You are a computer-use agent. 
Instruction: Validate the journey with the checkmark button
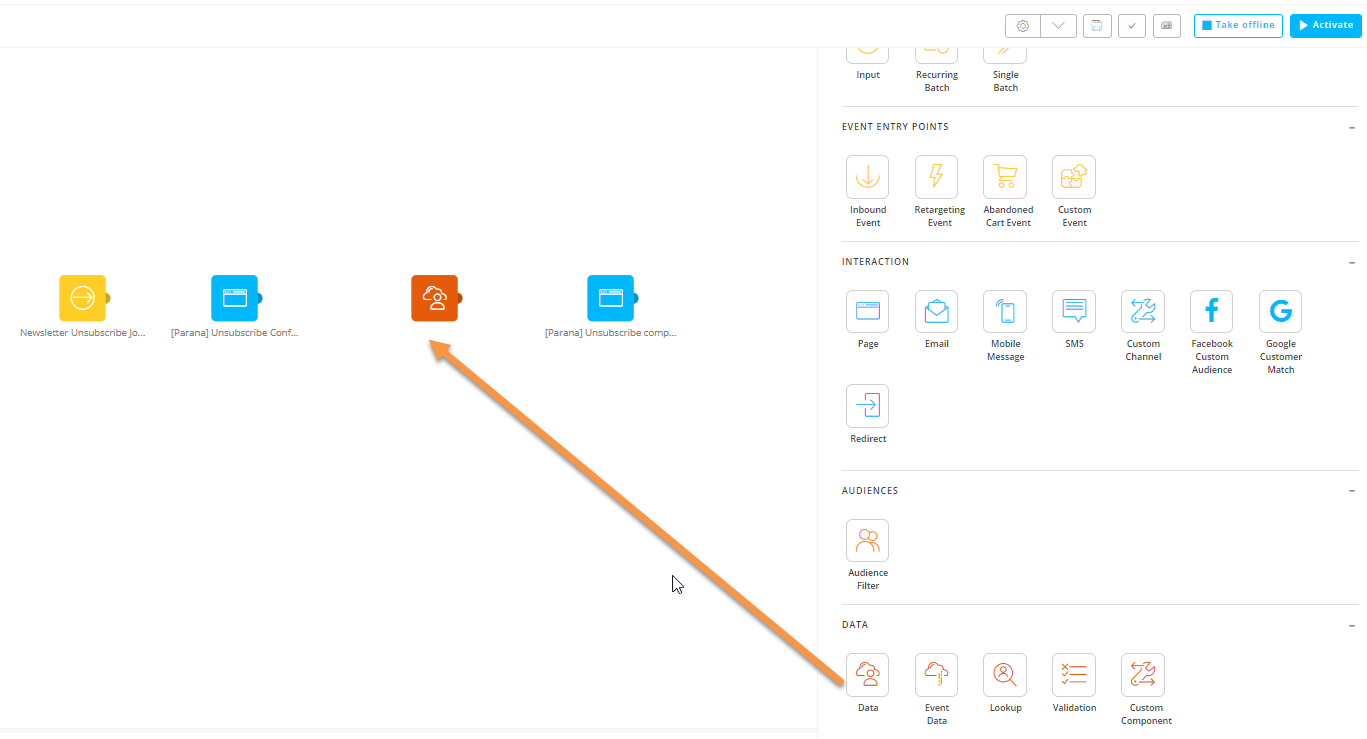(x=1132, y=26)
